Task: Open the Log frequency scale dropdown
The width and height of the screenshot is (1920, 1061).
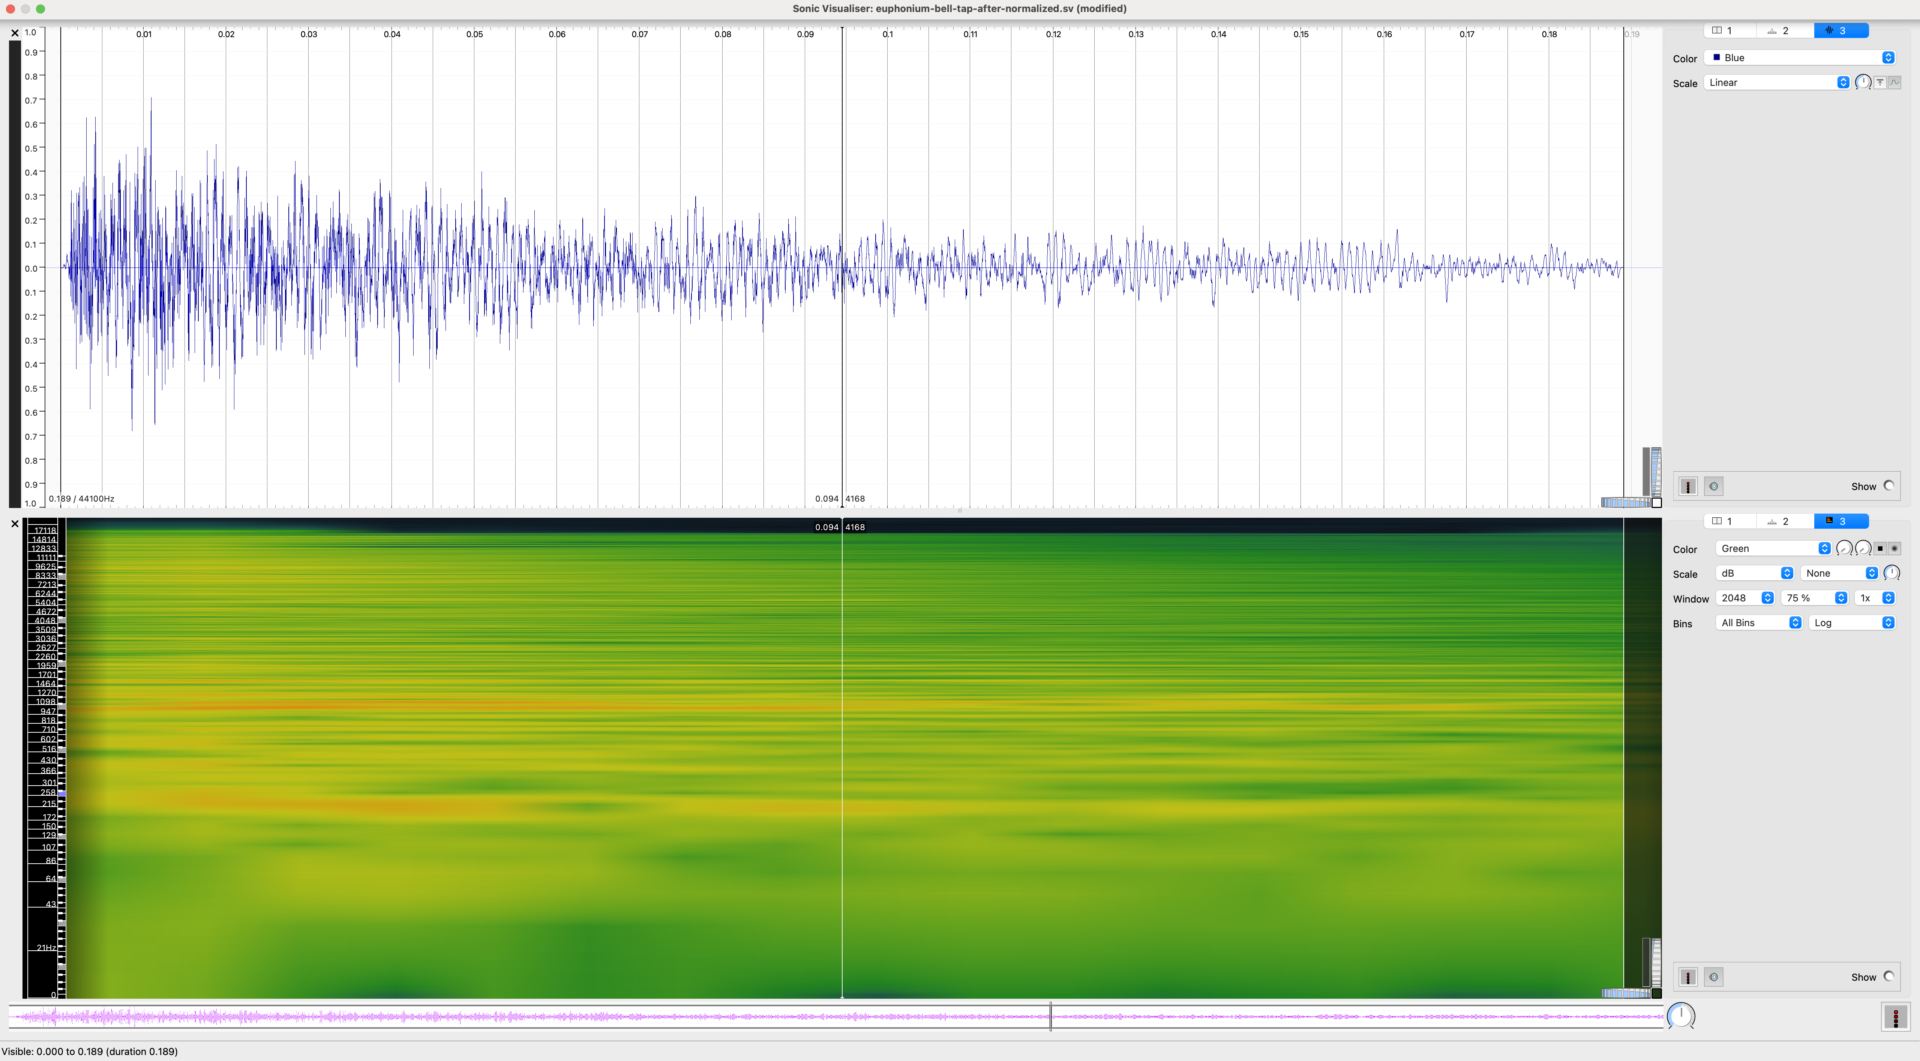Action: (x=1852, y=623)
